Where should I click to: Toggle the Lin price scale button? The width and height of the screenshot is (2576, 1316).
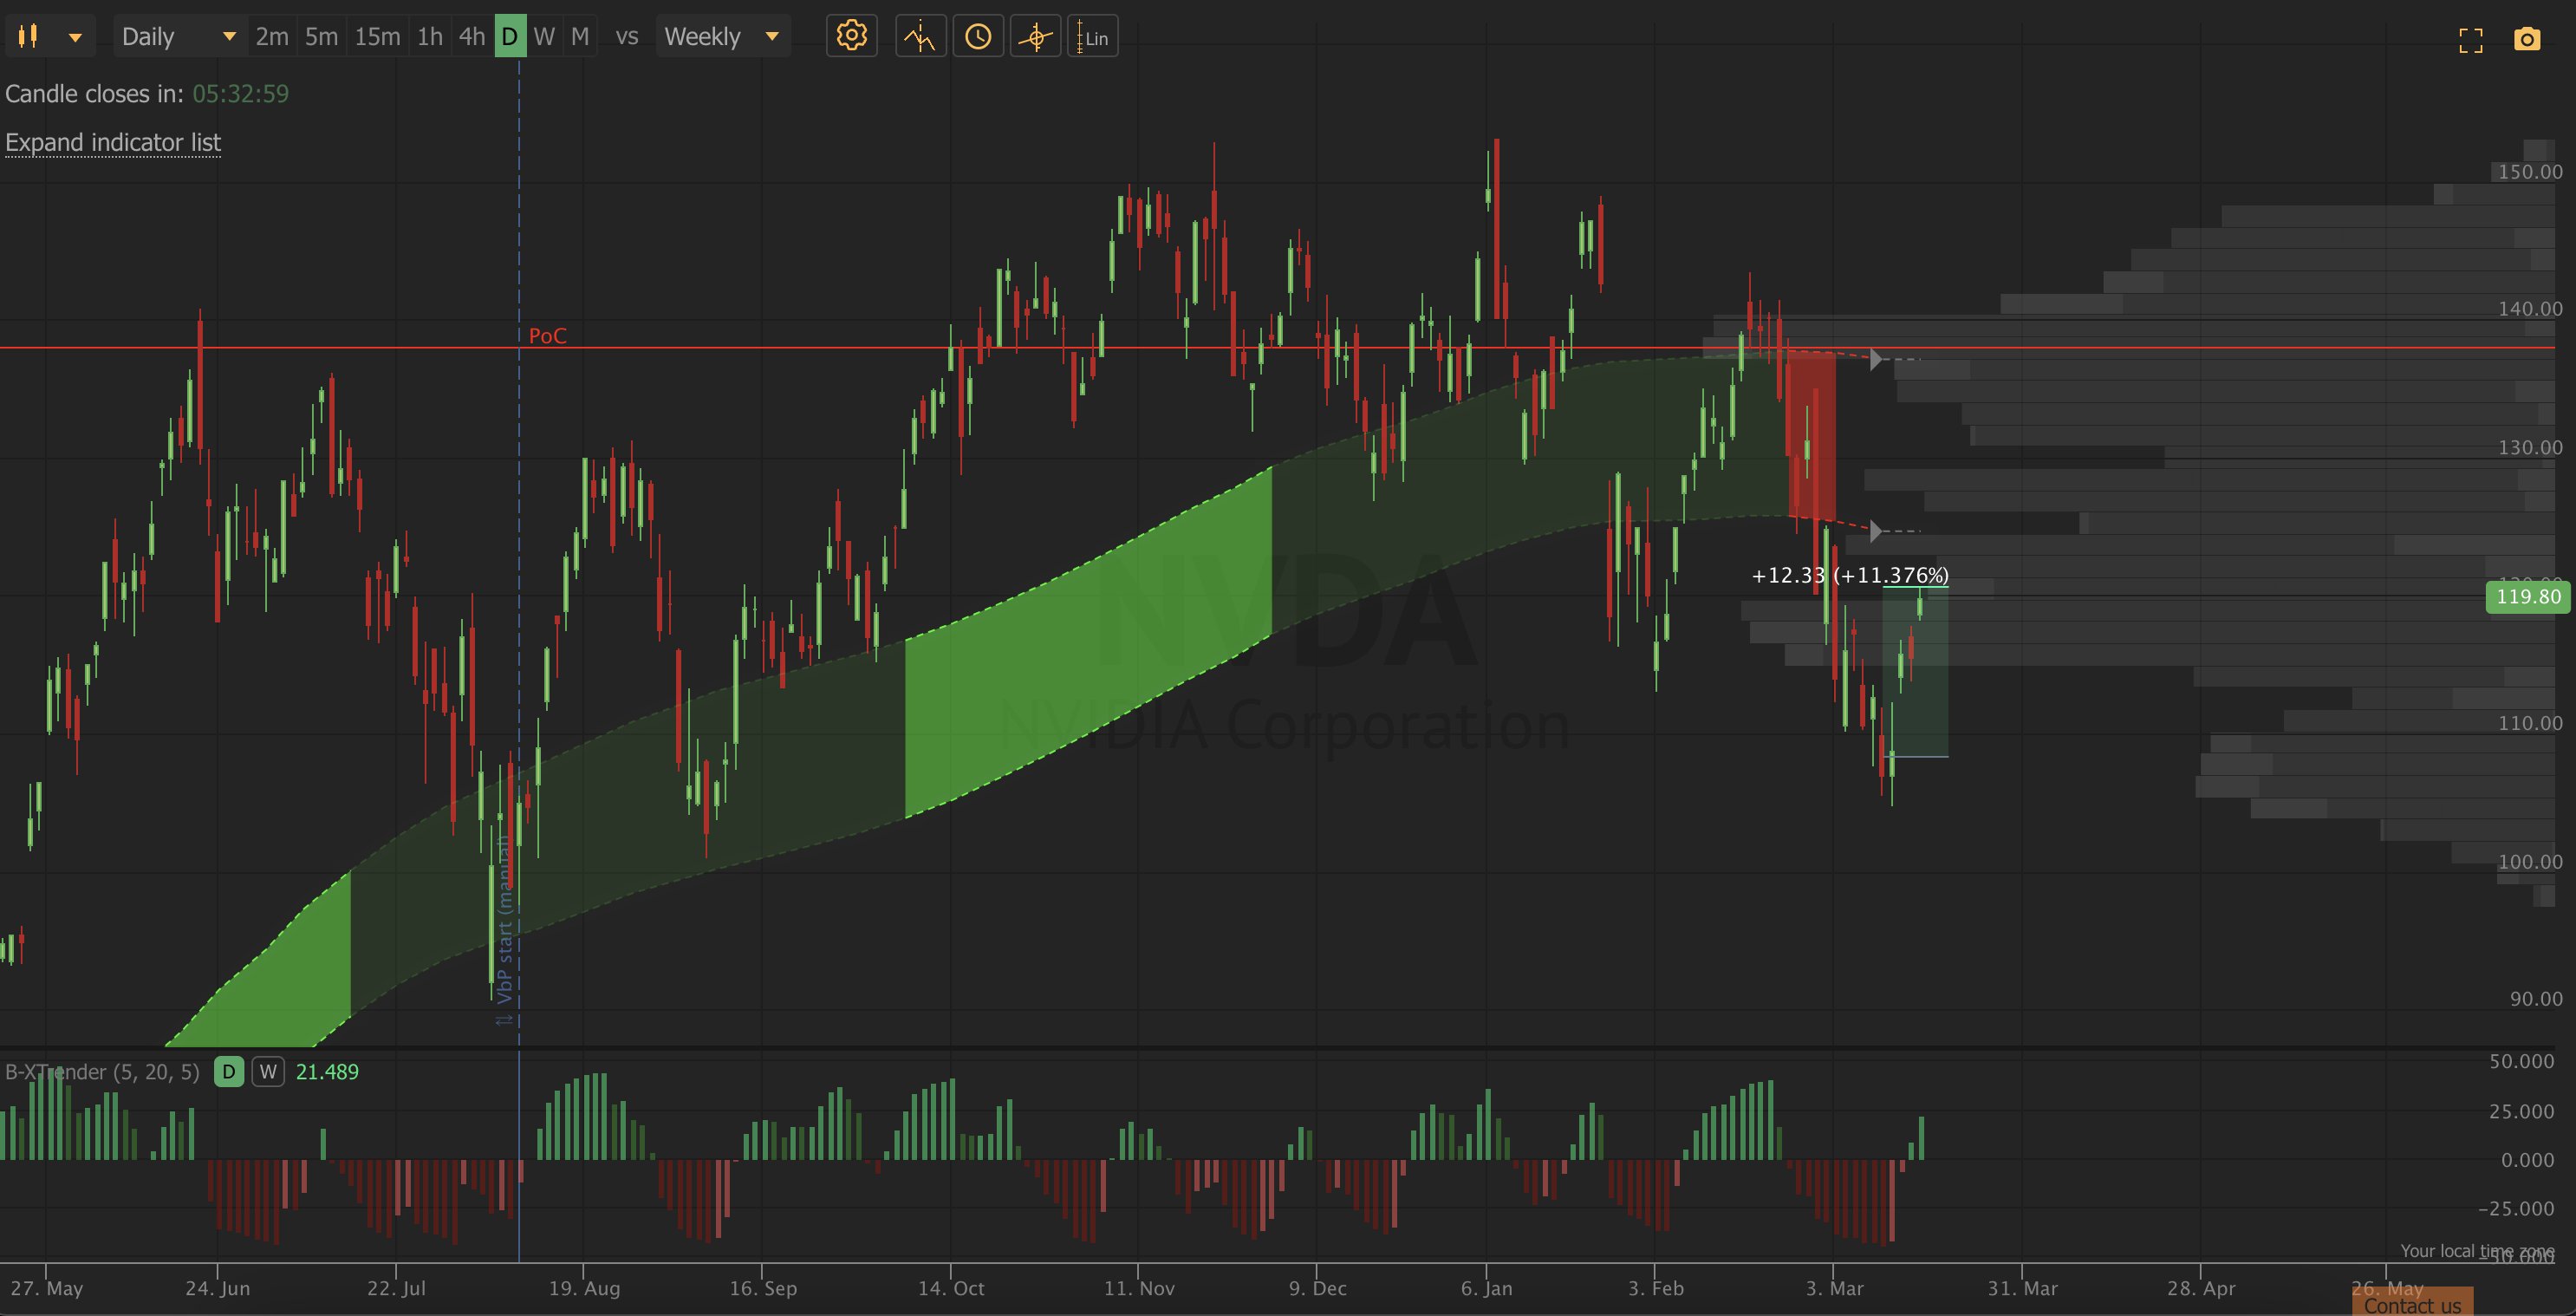pos(1092,37)
